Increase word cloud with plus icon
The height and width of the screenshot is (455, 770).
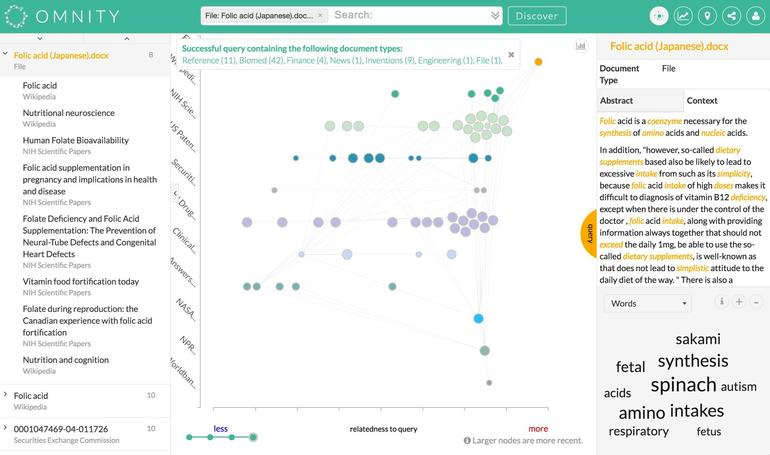[x=739, y=302]
